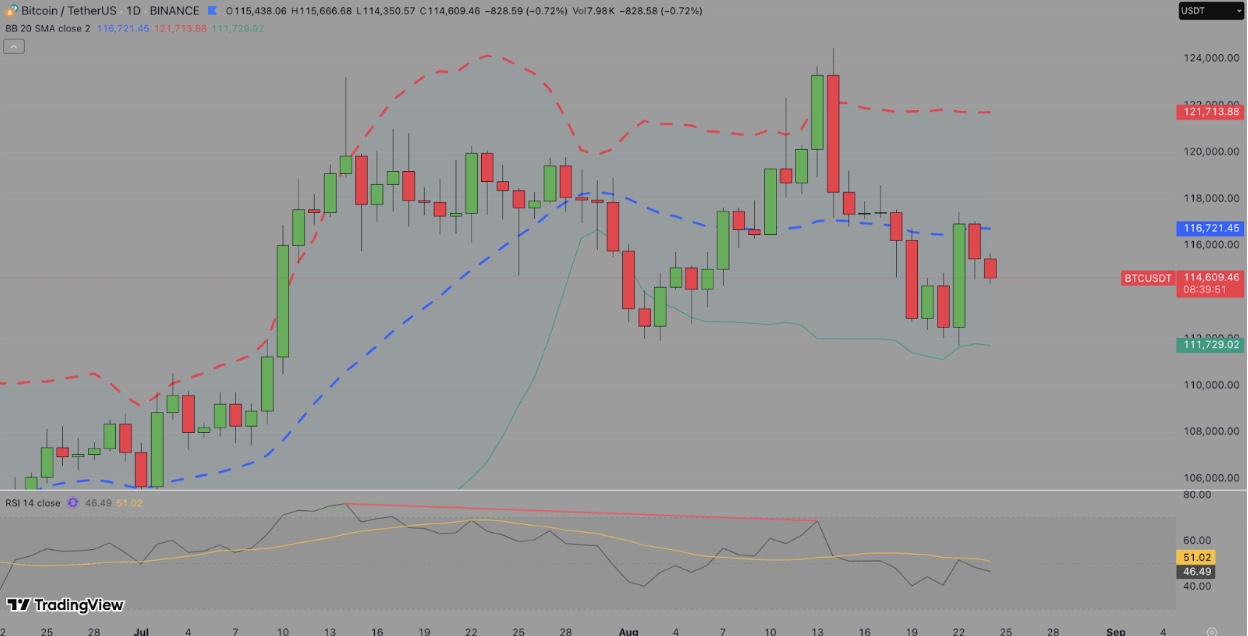Click the RSI moving average value 51.02 in legend
The image size is (1248, 636).
point(130,503)
